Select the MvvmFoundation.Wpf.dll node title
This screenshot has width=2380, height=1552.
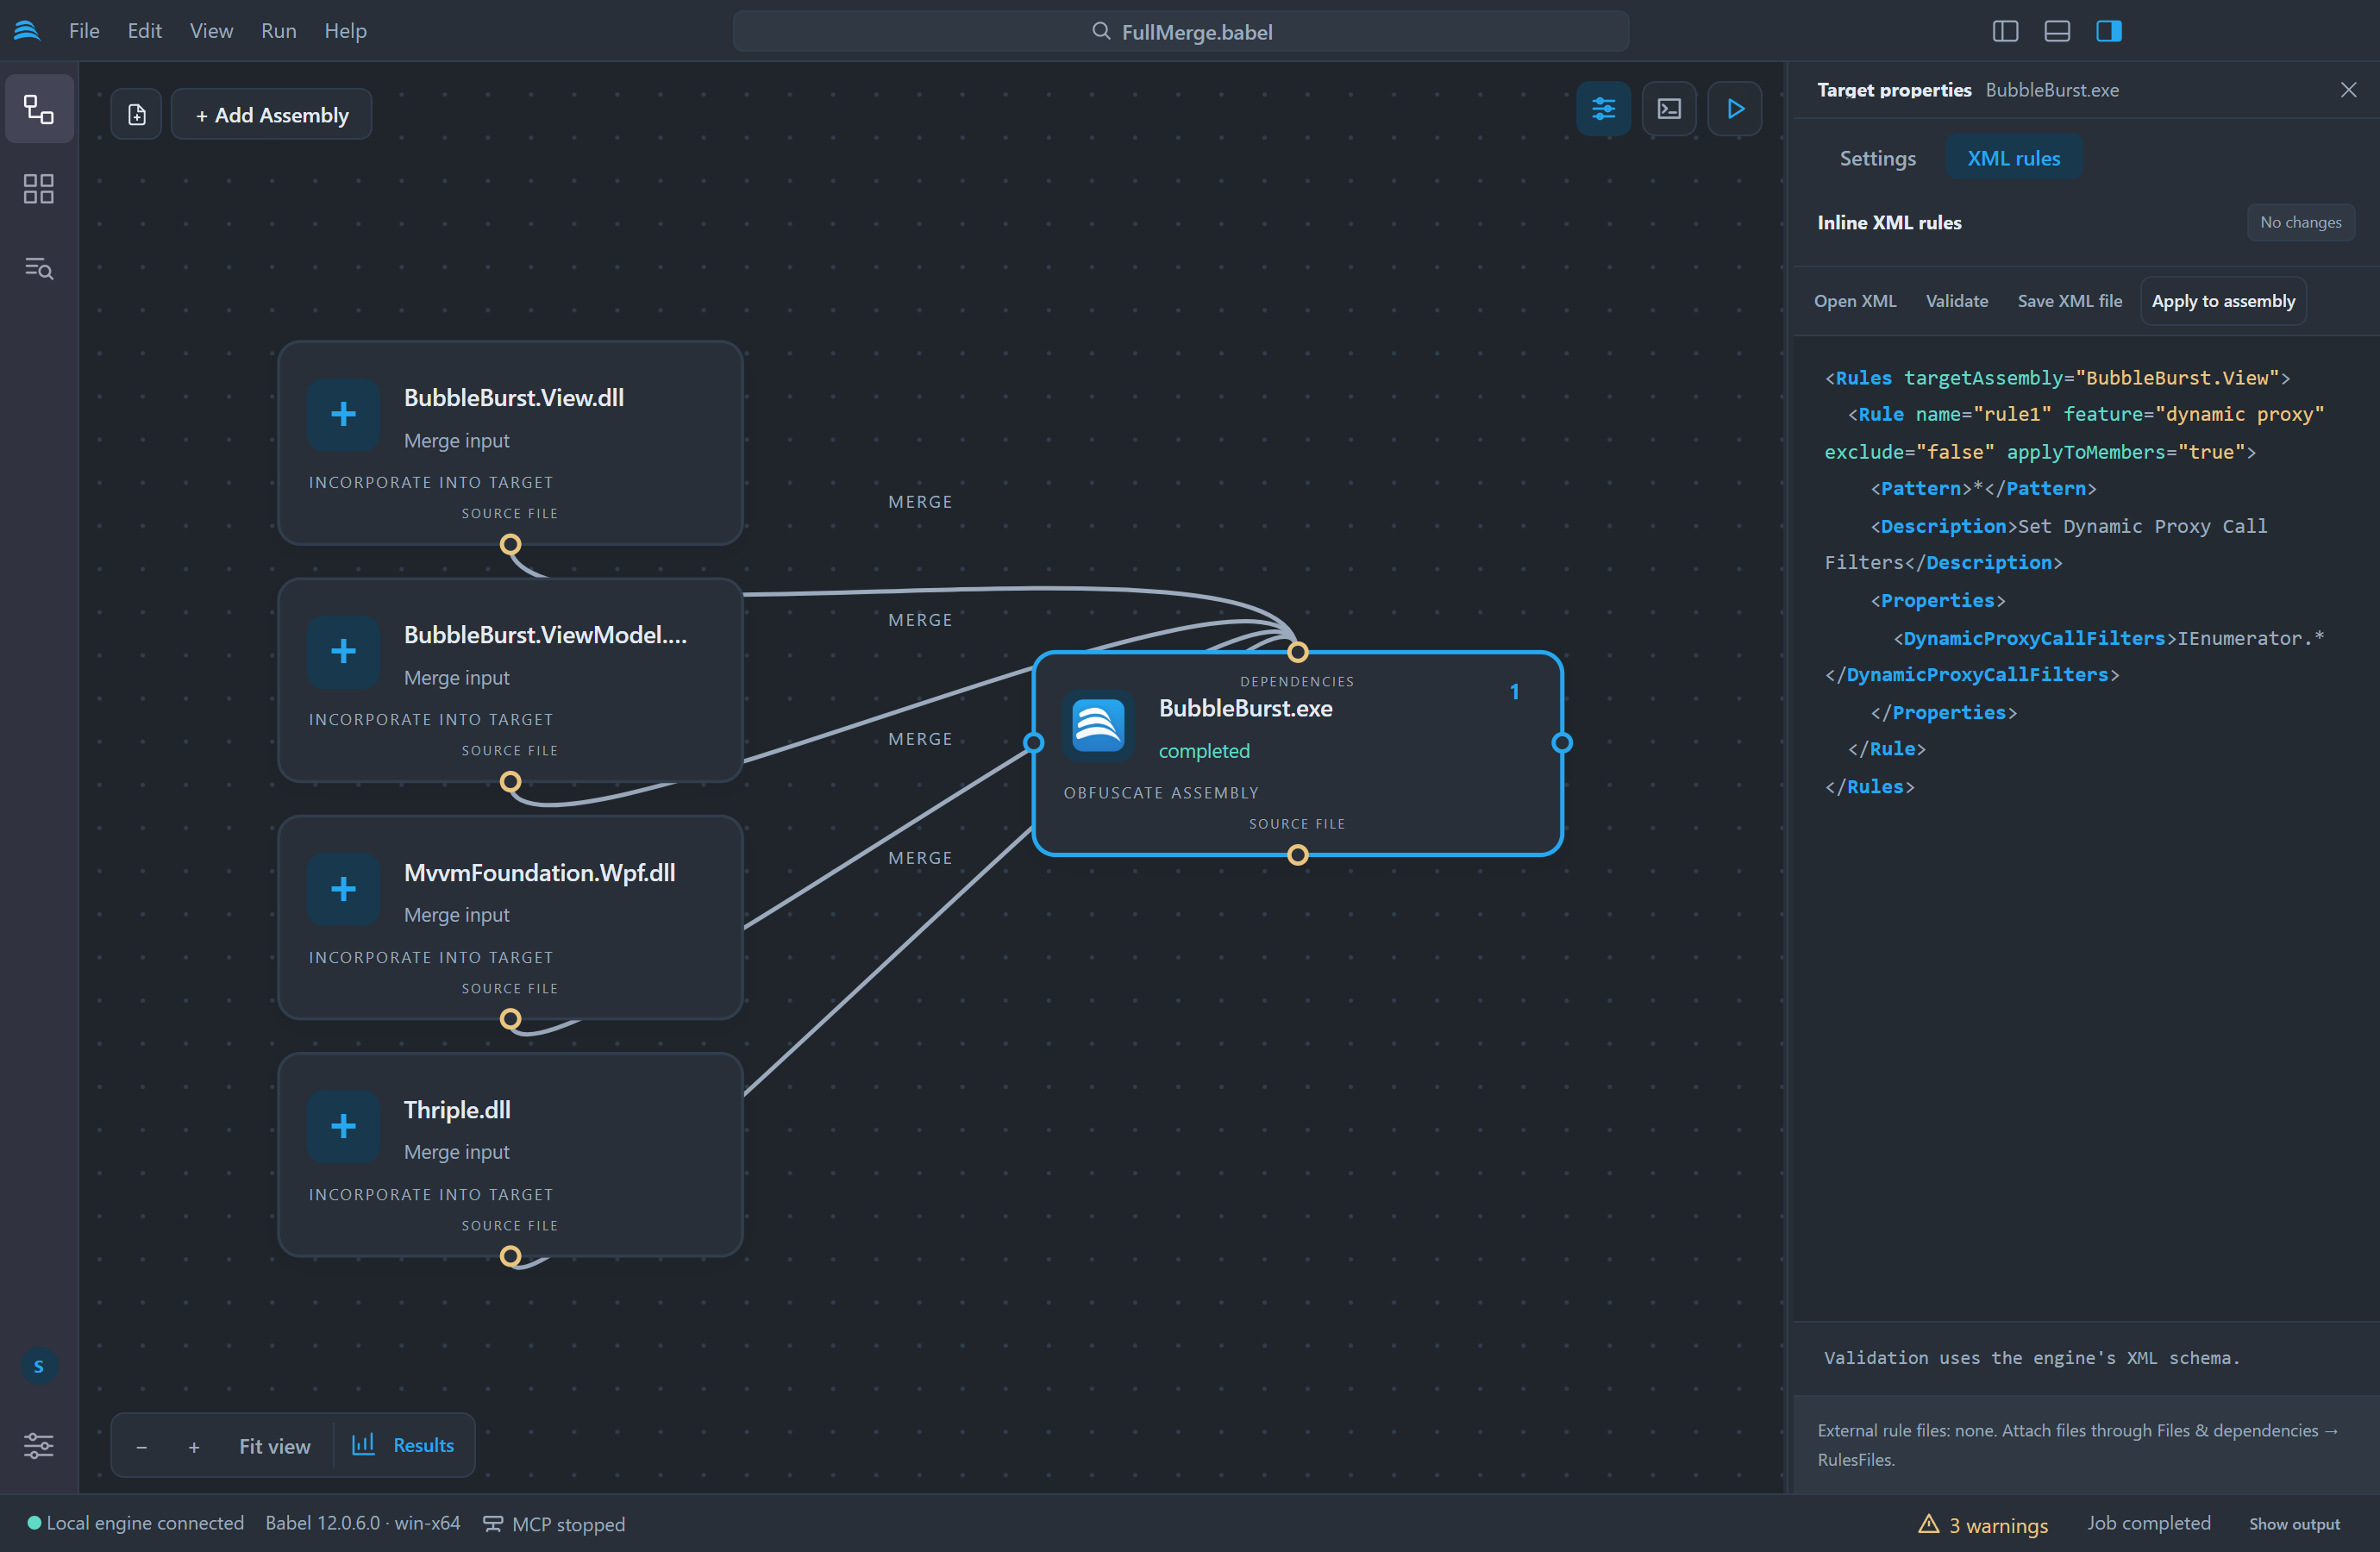(540, 872)
